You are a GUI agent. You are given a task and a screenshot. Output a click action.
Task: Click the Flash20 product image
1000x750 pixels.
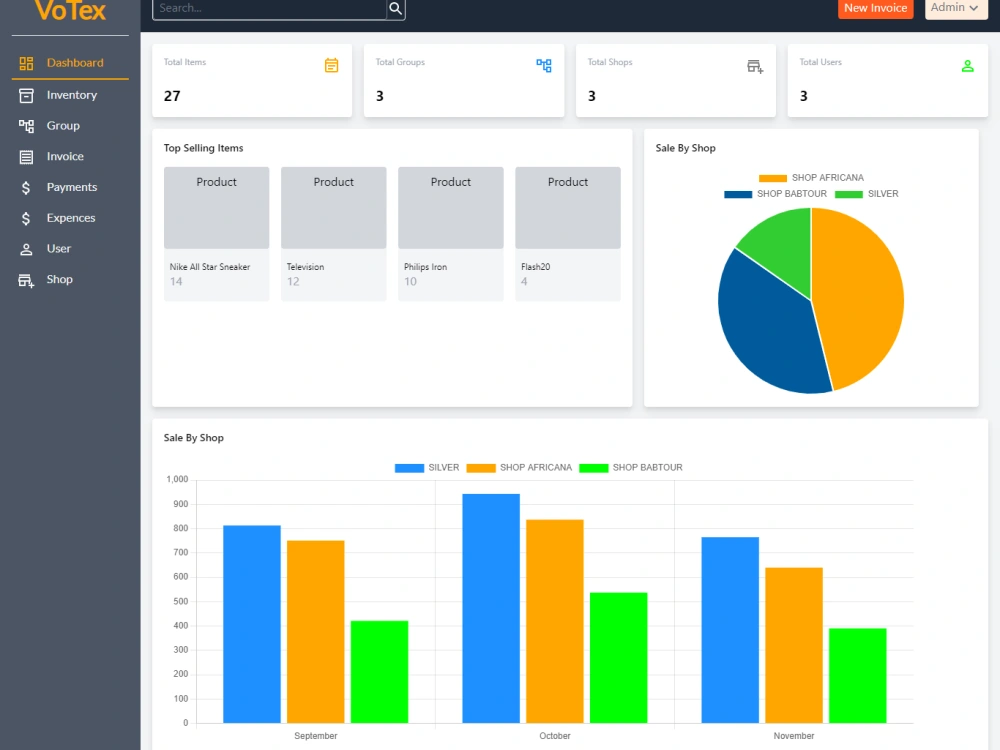coord(568,208)
